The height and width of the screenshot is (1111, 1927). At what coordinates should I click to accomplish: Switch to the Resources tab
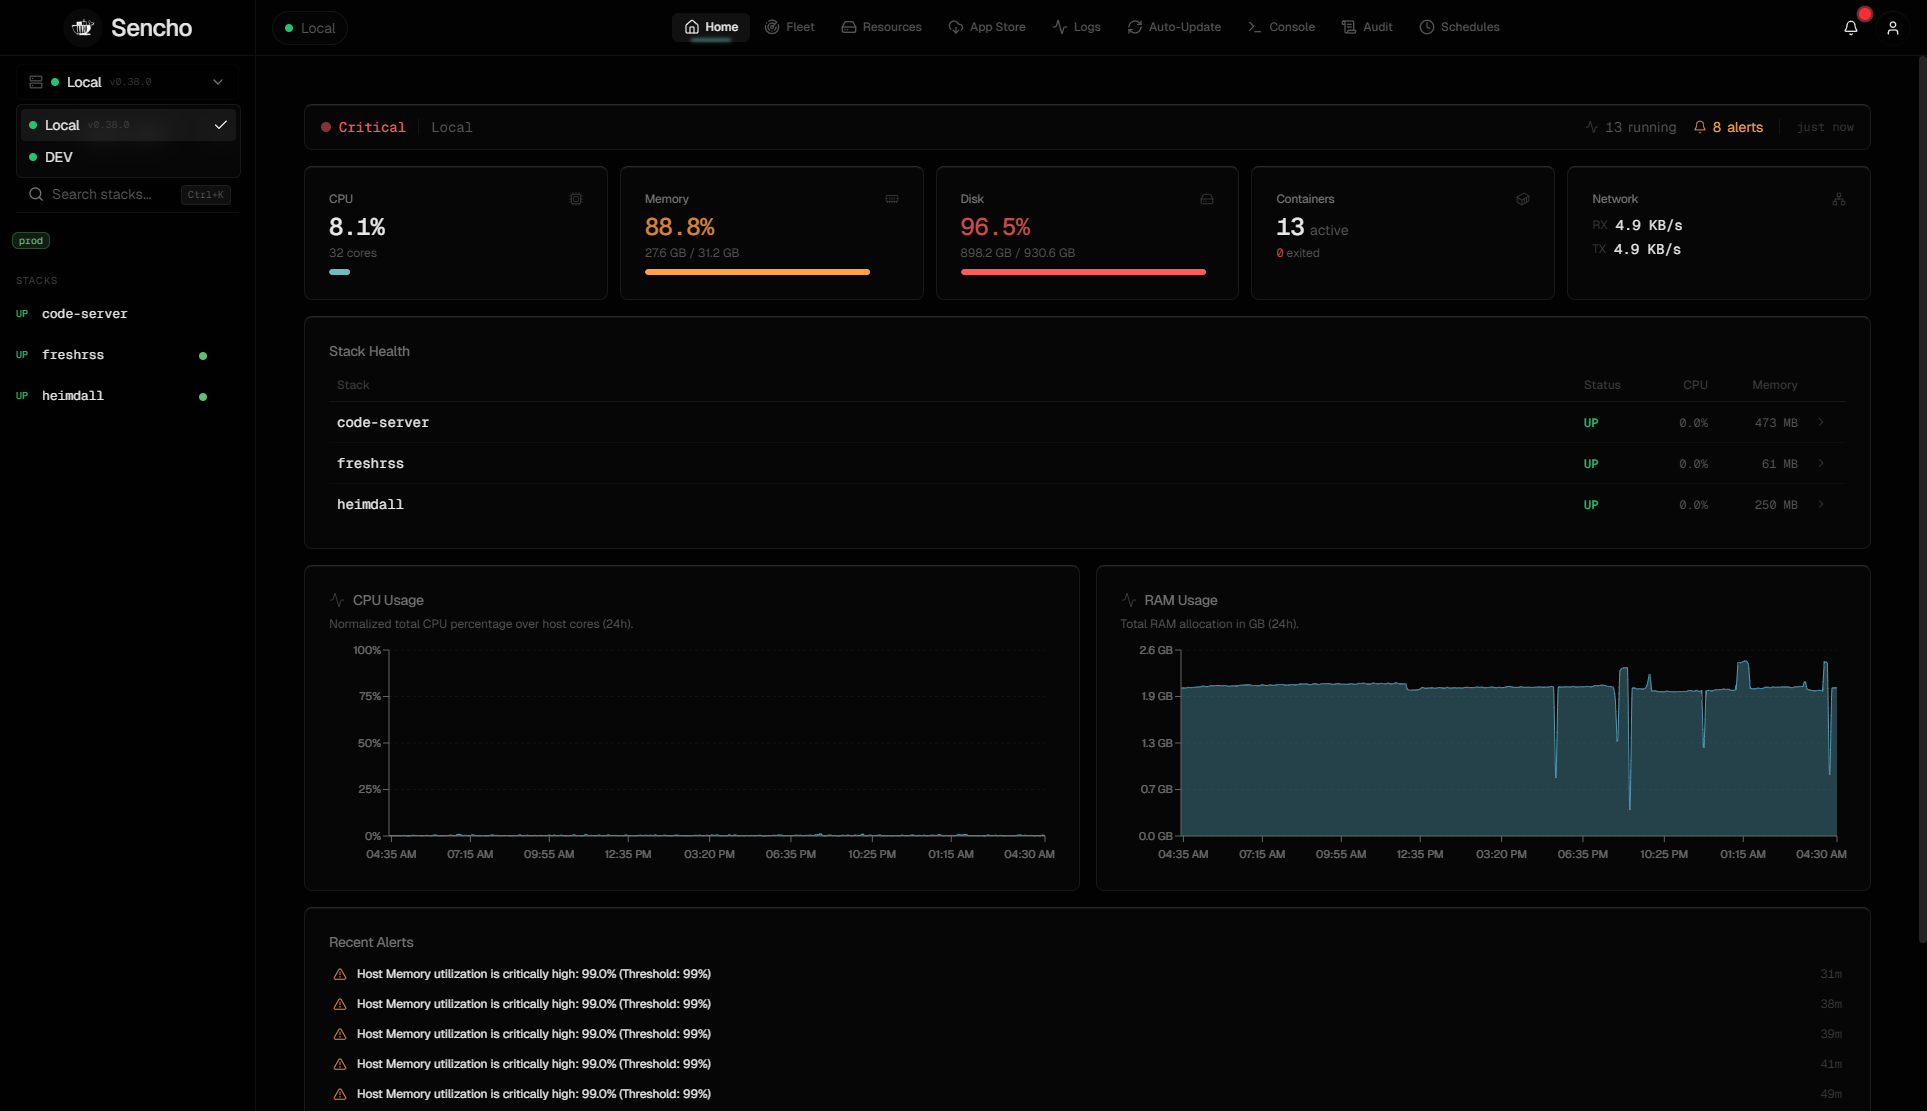click(x=881, y=27)
